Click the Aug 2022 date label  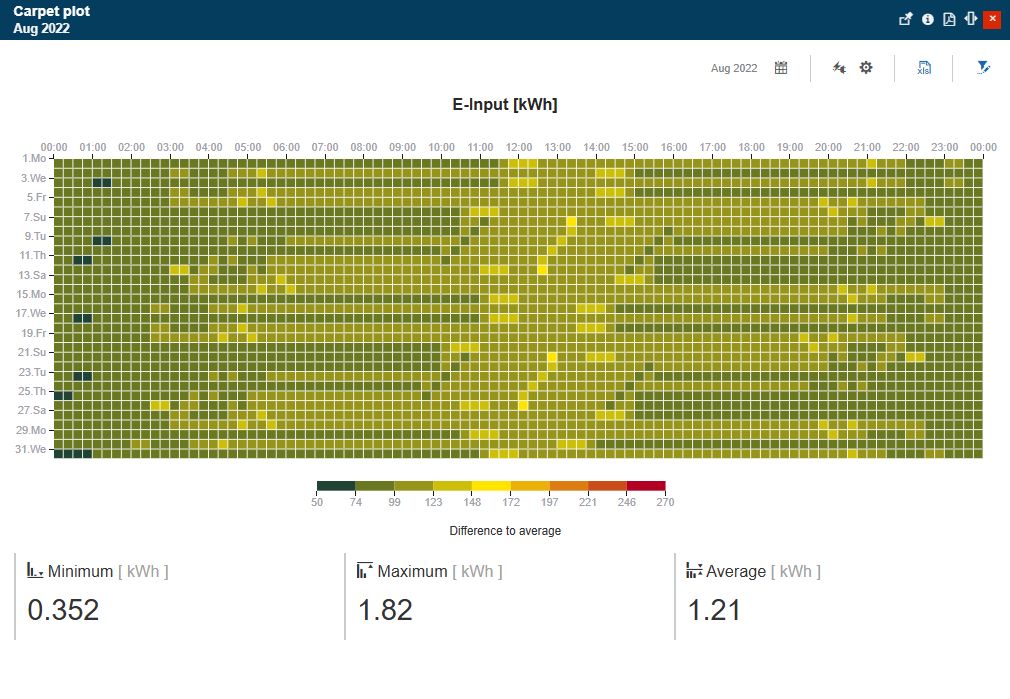[x=734, y=68]
